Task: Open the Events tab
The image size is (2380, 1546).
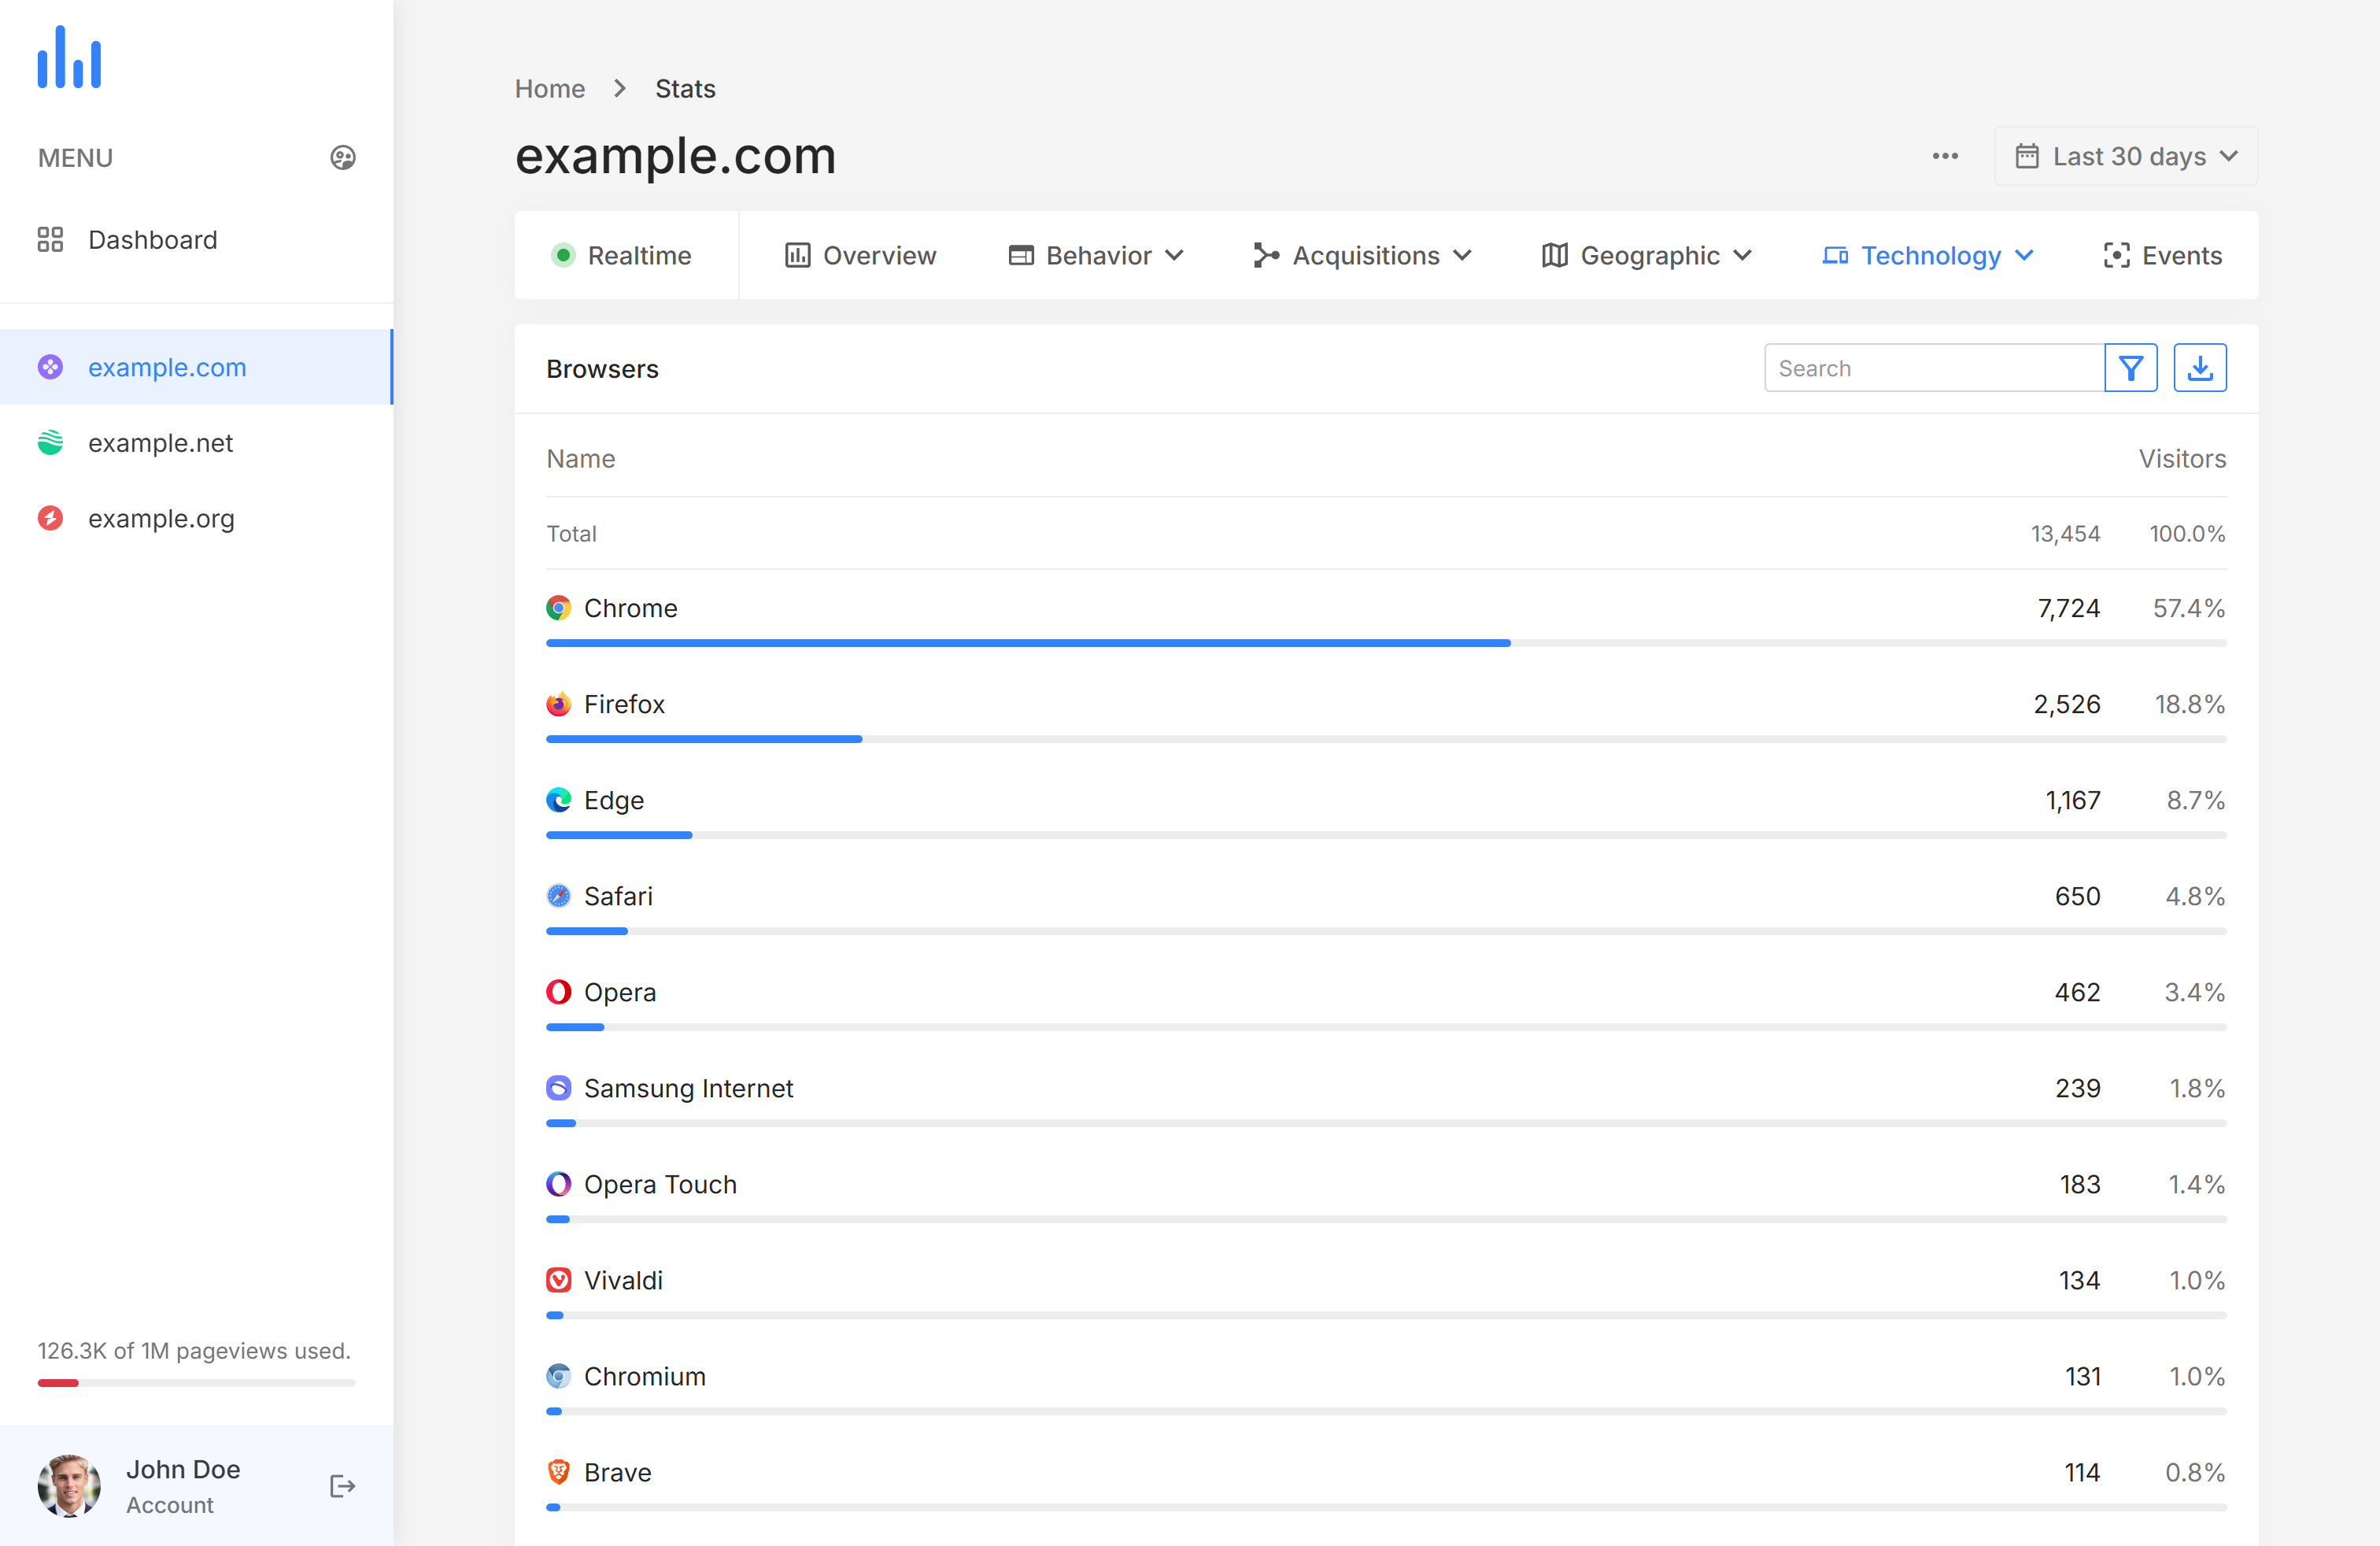Action: 2162,256
